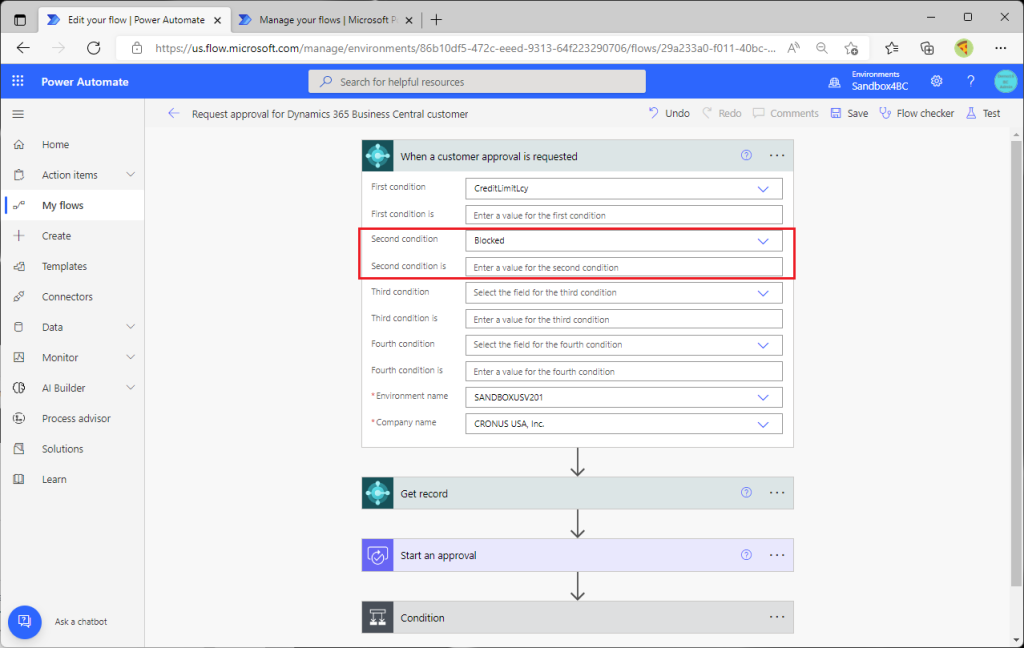Collapse the left navigation hamburger menu
Viewport: 1024px width, 648px height.
click(x=18, y=114)
